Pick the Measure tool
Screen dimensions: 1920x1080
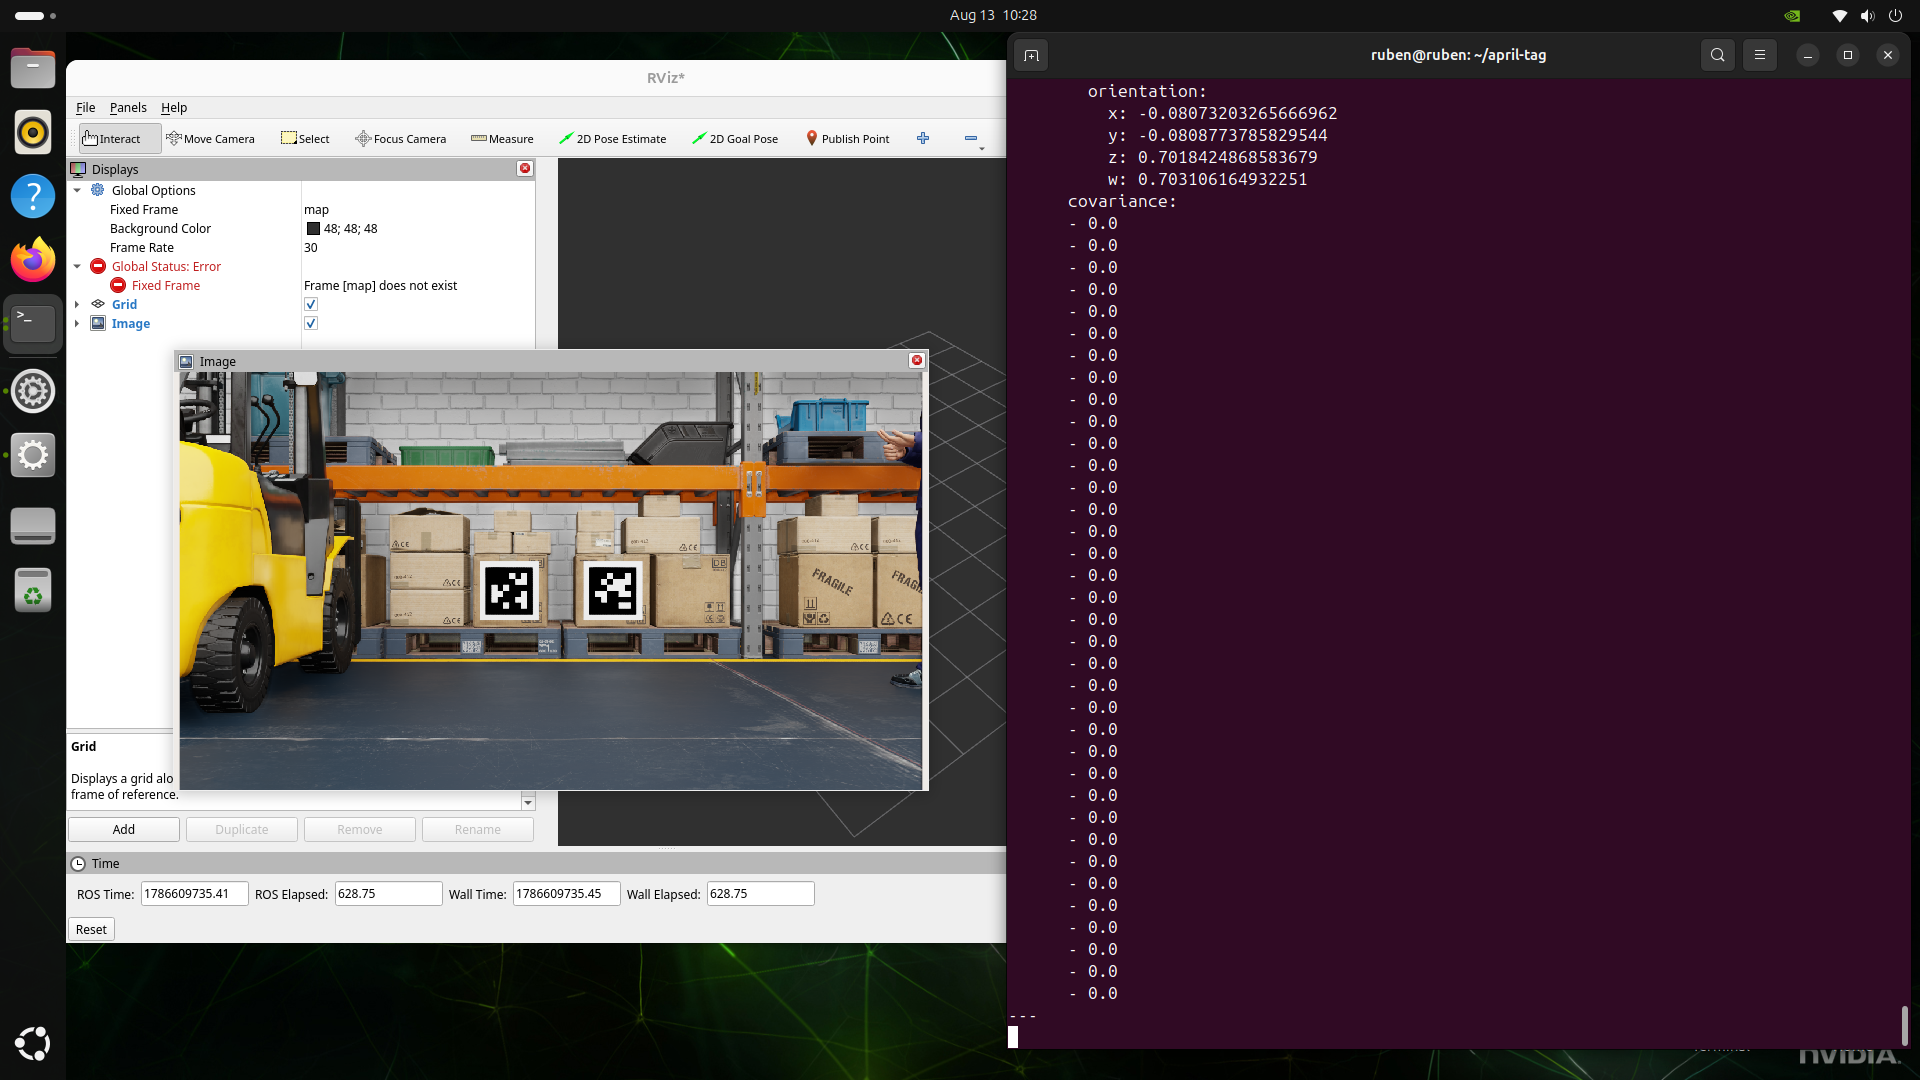tap(502, 139)
